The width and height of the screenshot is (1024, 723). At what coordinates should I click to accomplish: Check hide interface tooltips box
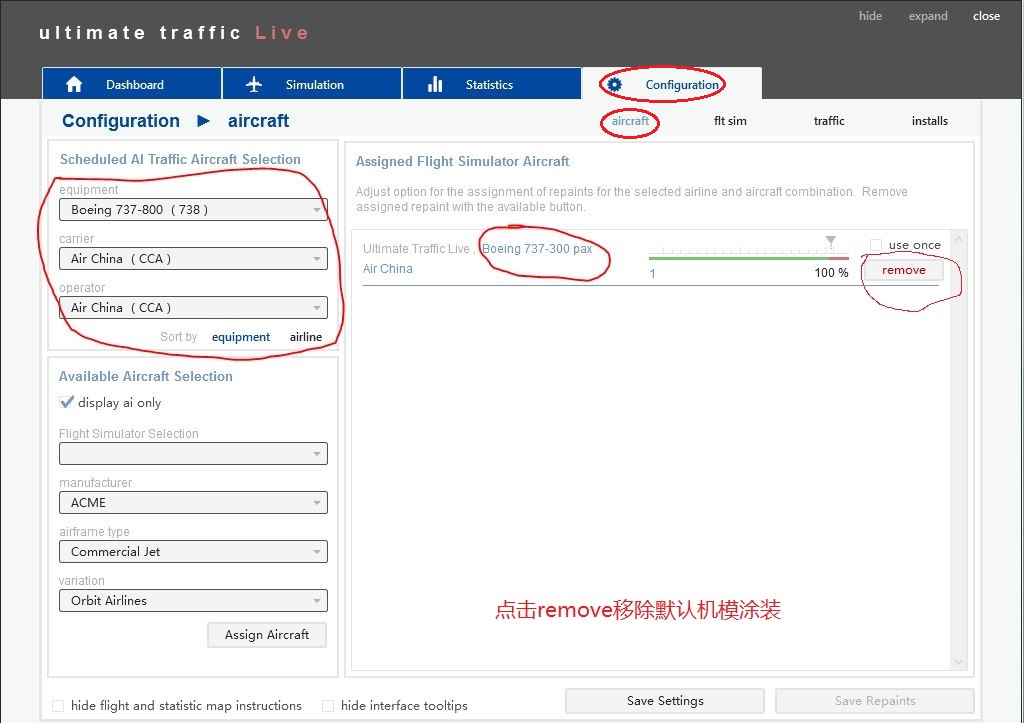click(x=328, y=706)
